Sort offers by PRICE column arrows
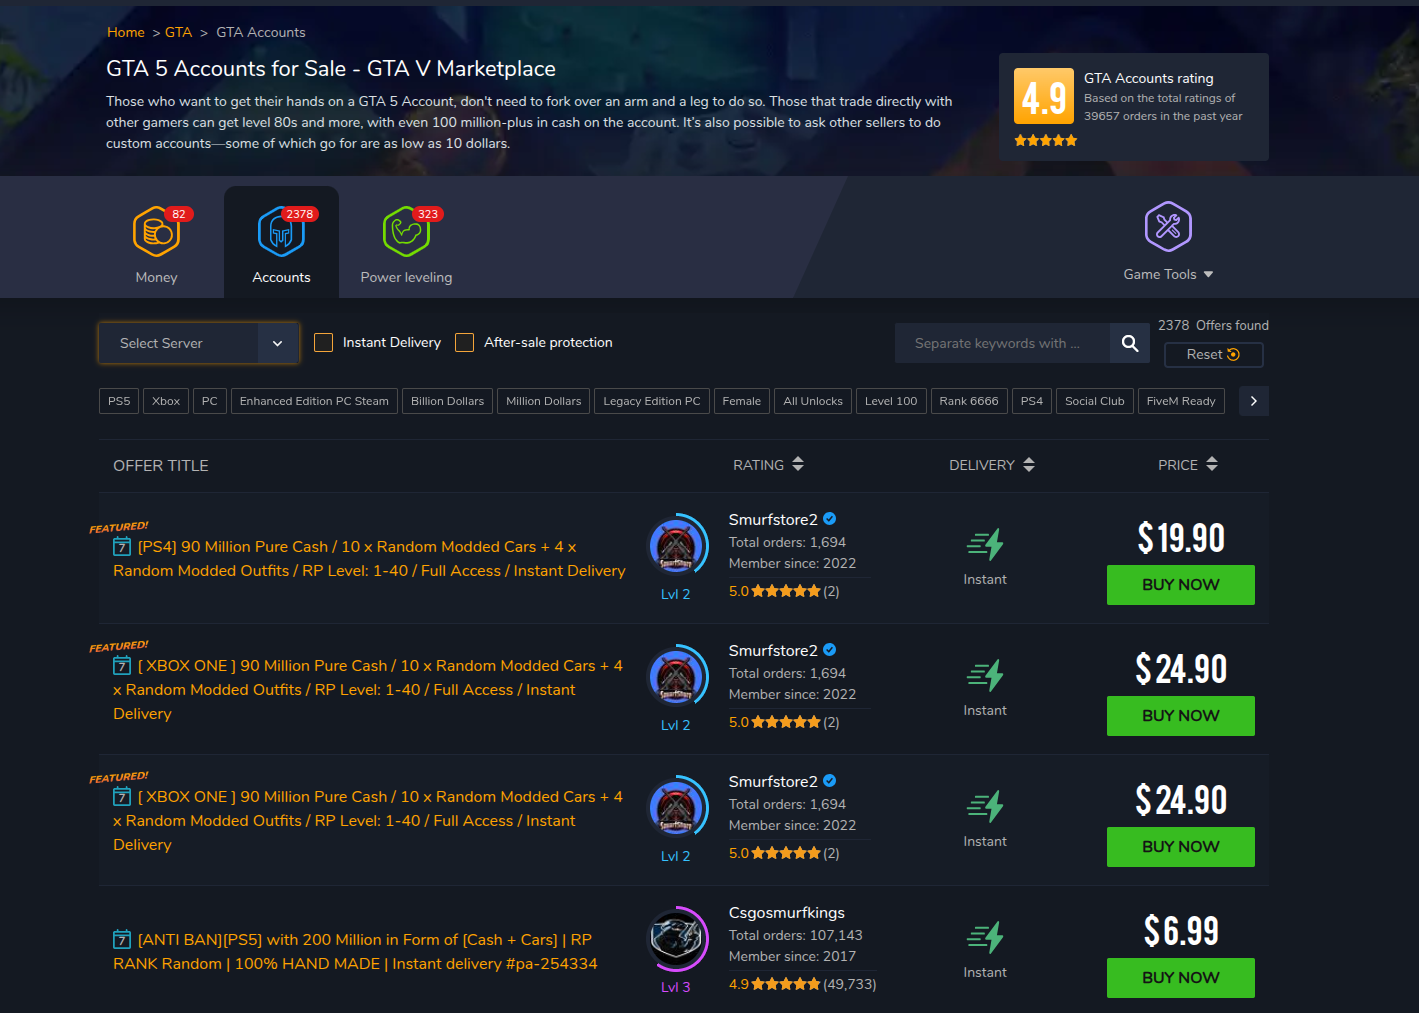Image resolution: width=1419 pixels, height=1013 pixels. click(1212, 464)
